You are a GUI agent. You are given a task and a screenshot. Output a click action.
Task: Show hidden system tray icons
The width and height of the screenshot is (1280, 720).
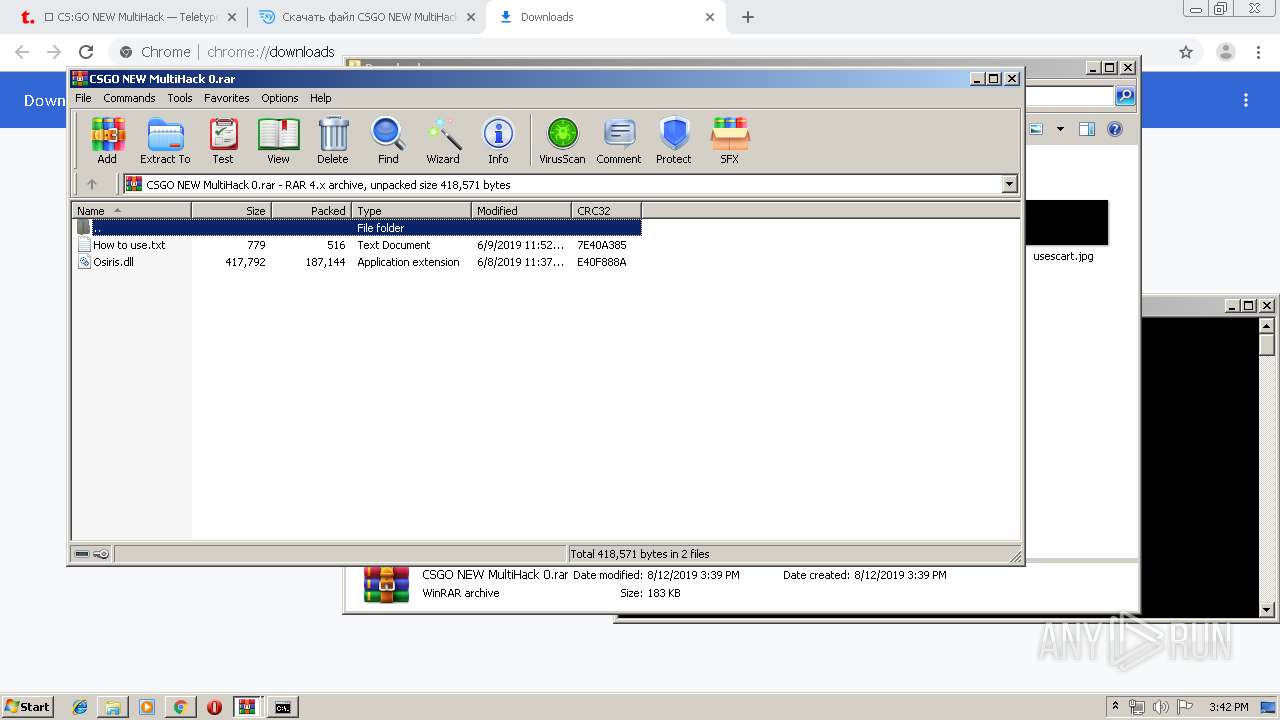click(1115, 707)
